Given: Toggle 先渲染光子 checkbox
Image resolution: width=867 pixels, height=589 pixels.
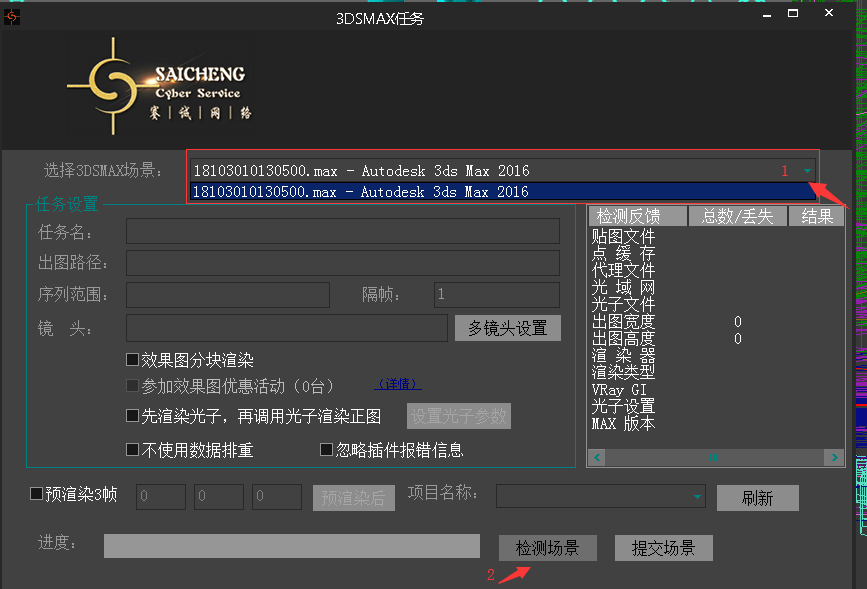Looking at the screenshot, I should pyautogui.click(x=132, y=416).
